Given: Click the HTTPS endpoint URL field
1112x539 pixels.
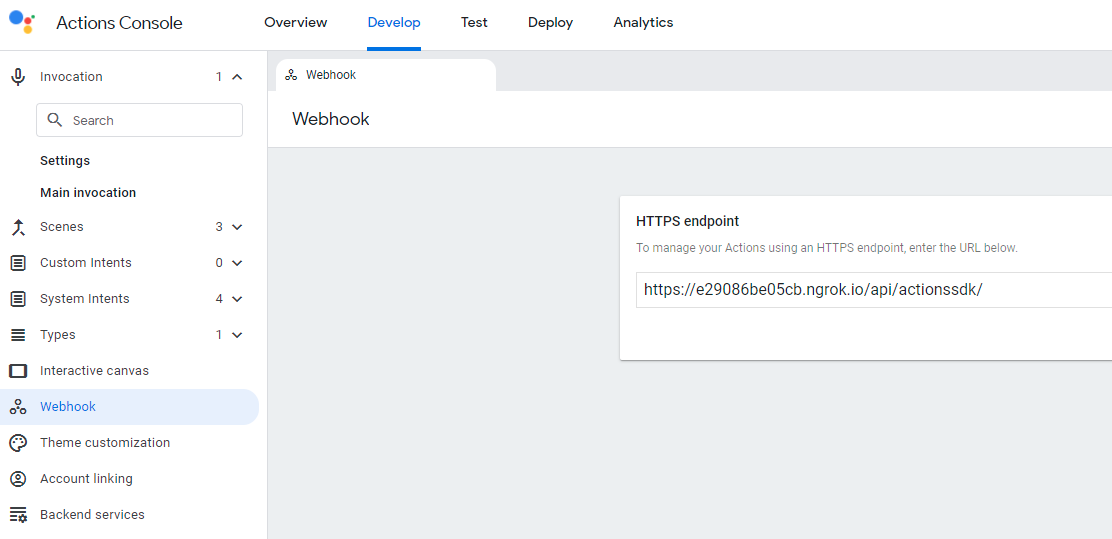Looking at the screenshot, I should [874, 289].
